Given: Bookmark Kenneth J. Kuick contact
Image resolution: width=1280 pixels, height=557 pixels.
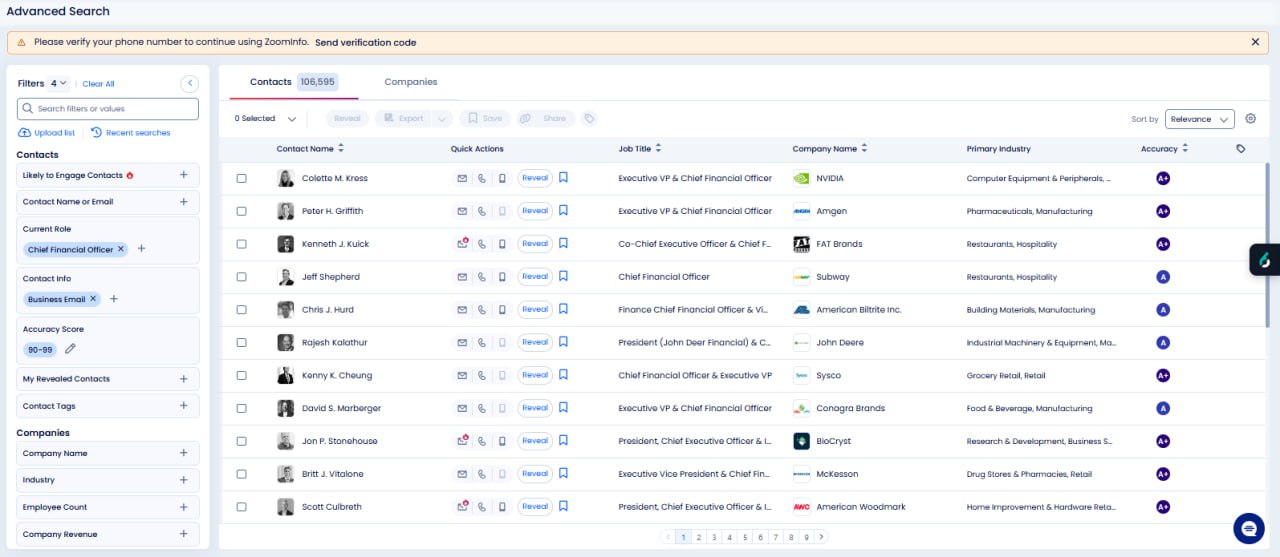Looking at the screenshot, I should (x=564, y=244).
